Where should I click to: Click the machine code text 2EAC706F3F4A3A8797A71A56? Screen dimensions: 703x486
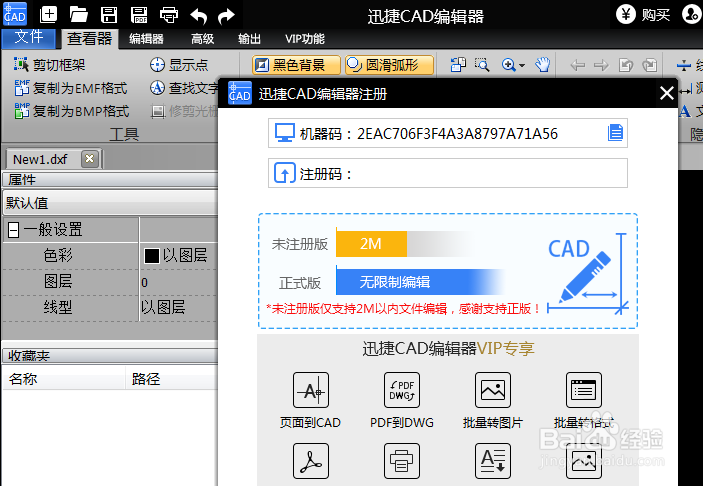(457, 134)
